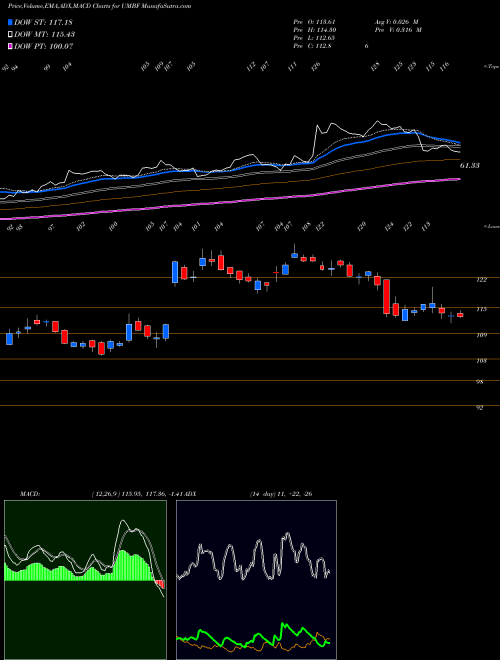The width and height of the screenshot is (500, 660).
Task: Select the 'DOW ST: 117.18' legend label
Action: point(43,22)
